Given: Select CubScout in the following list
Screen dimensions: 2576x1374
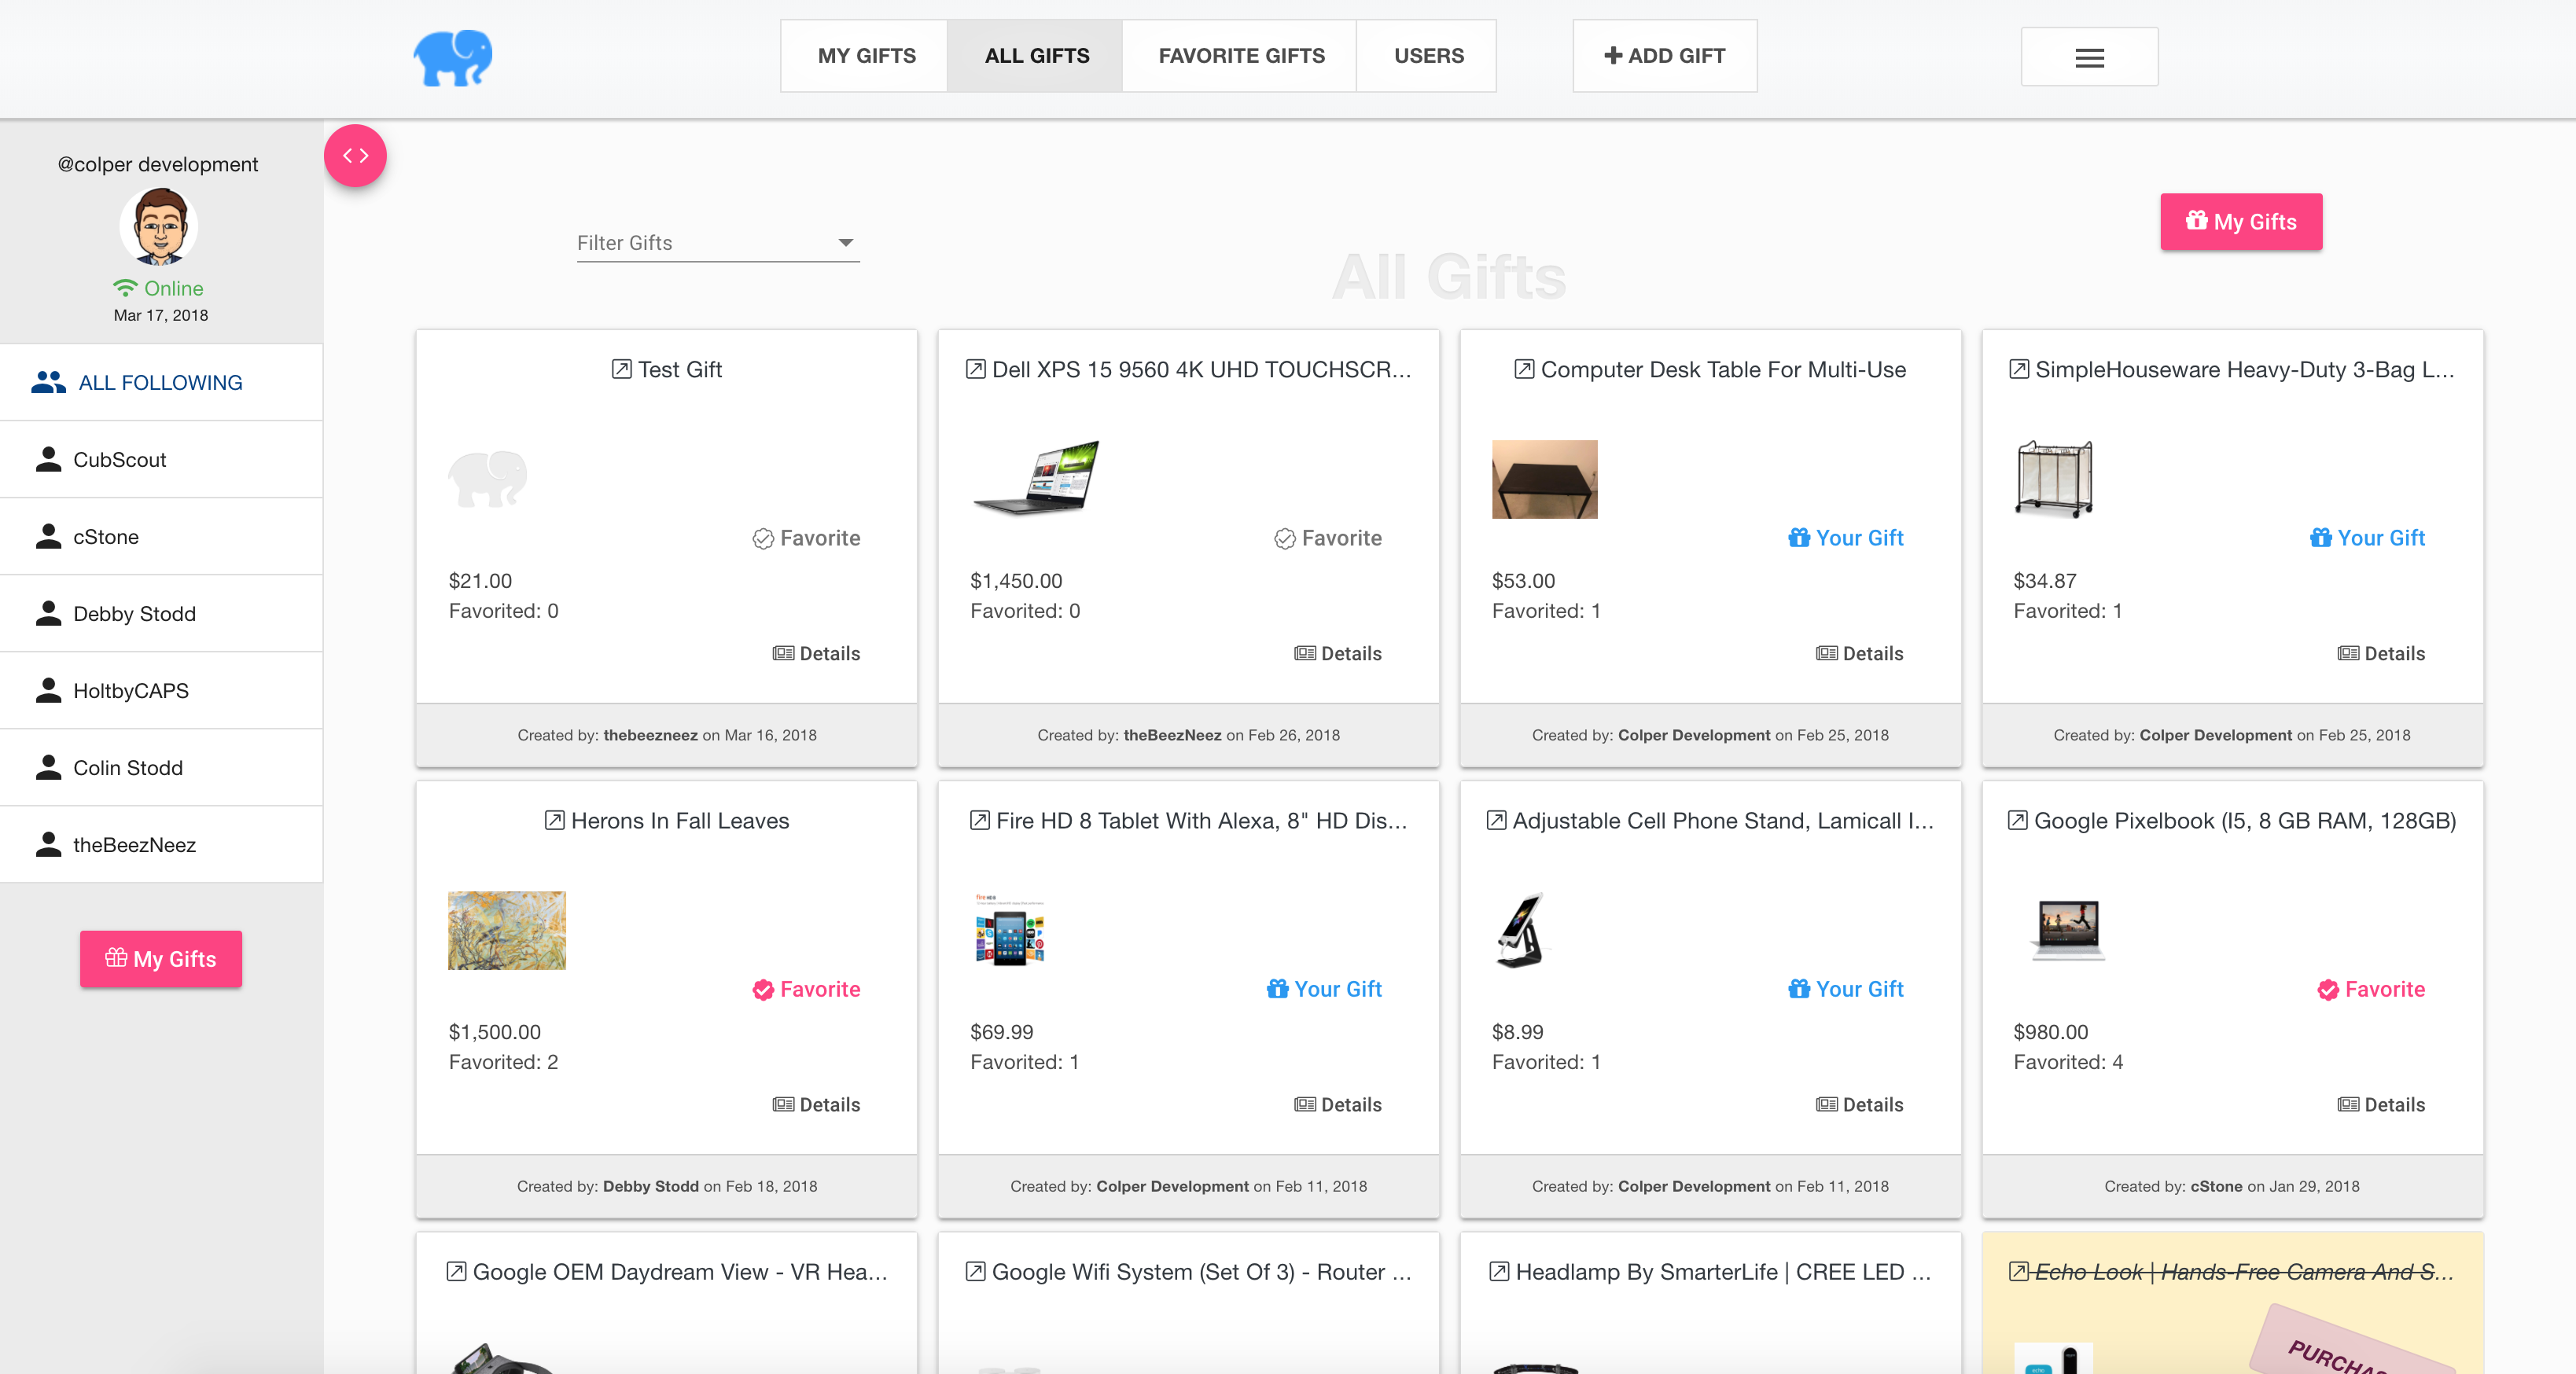Looking at the screenshot, I should pos(161,459).
